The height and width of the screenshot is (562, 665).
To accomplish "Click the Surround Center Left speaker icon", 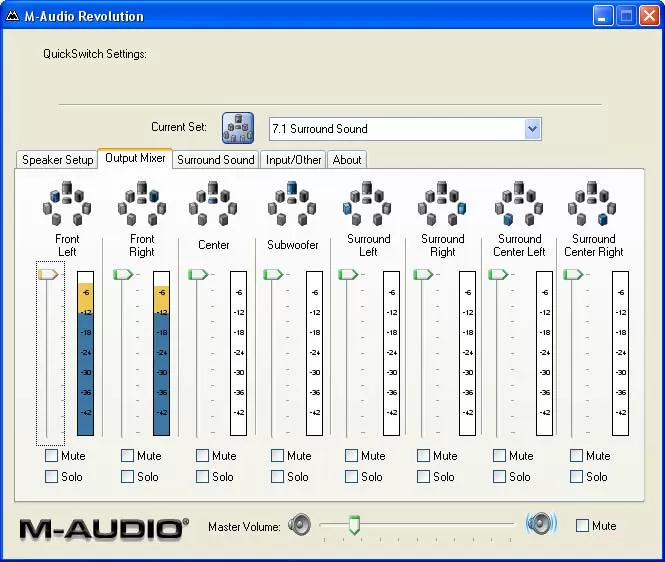I will pyautogui.click(x=519, y=204).
